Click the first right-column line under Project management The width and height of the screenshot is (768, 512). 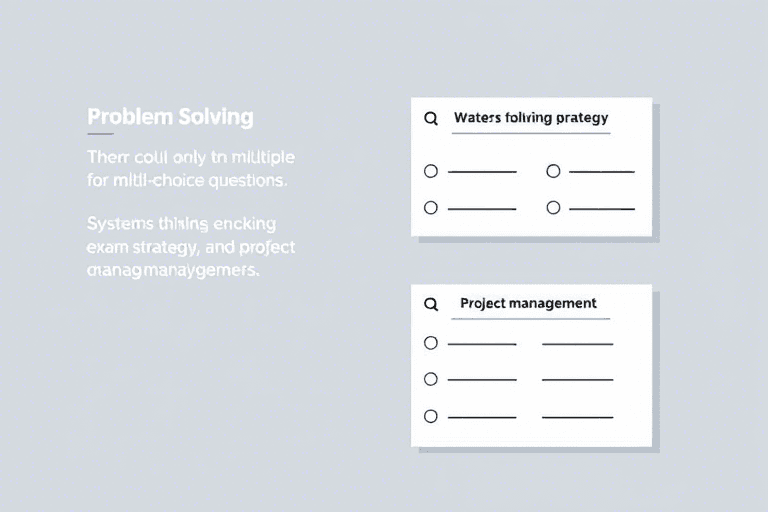click(x=577, y=344)
